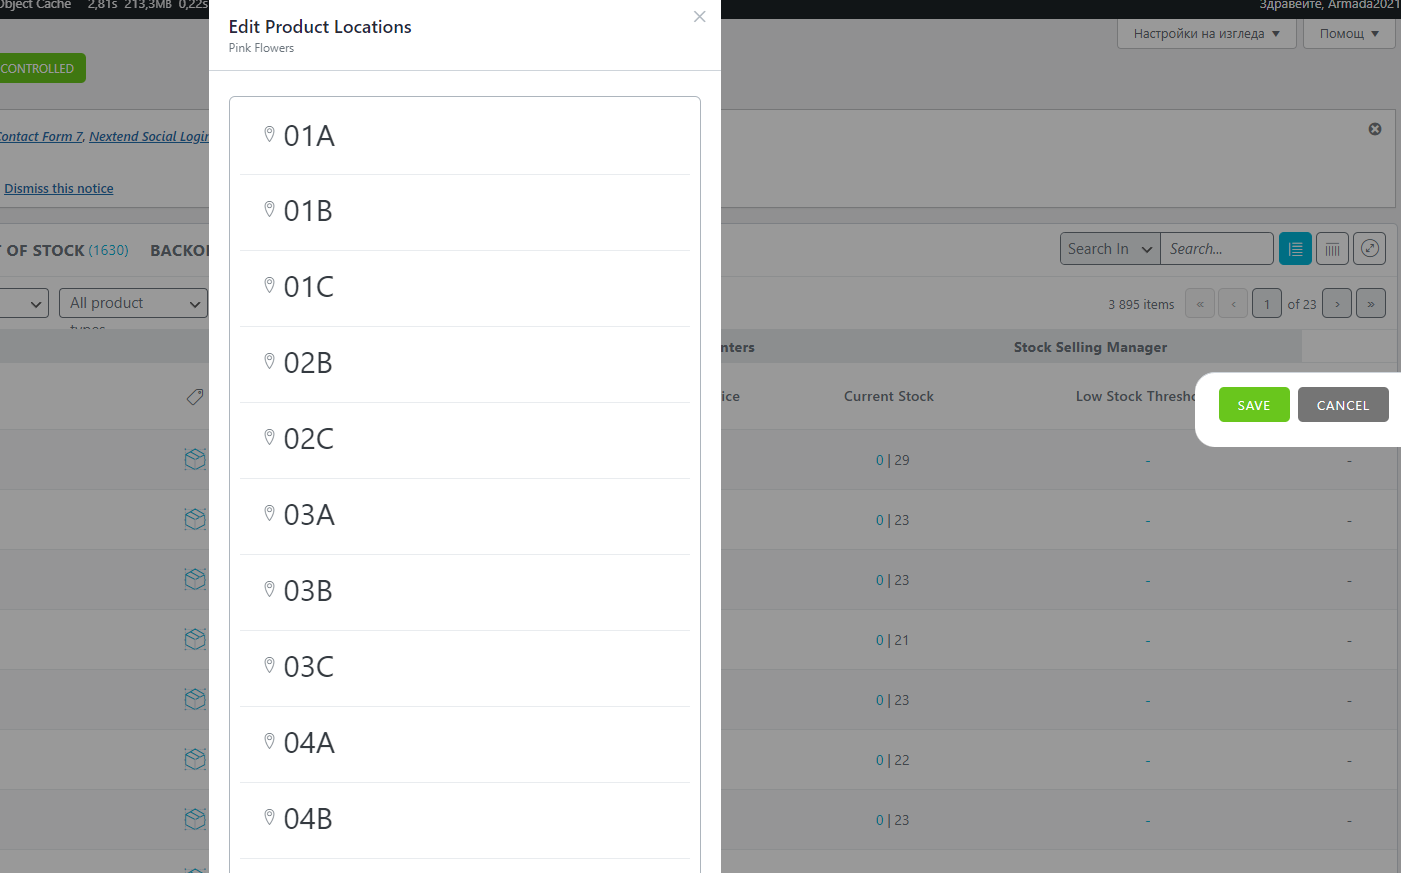
Task: Choose location 03B in the list
Action: (465, 592)
